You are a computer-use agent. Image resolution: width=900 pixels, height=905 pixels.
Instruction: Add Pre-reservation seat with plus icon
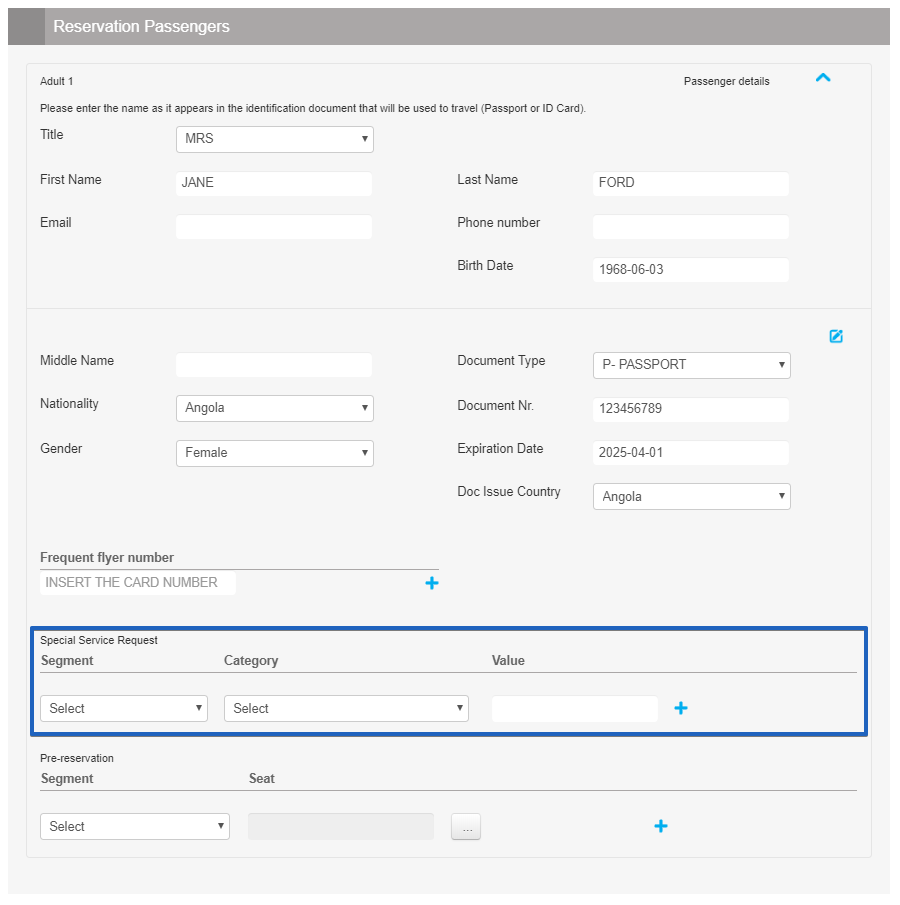661,826
